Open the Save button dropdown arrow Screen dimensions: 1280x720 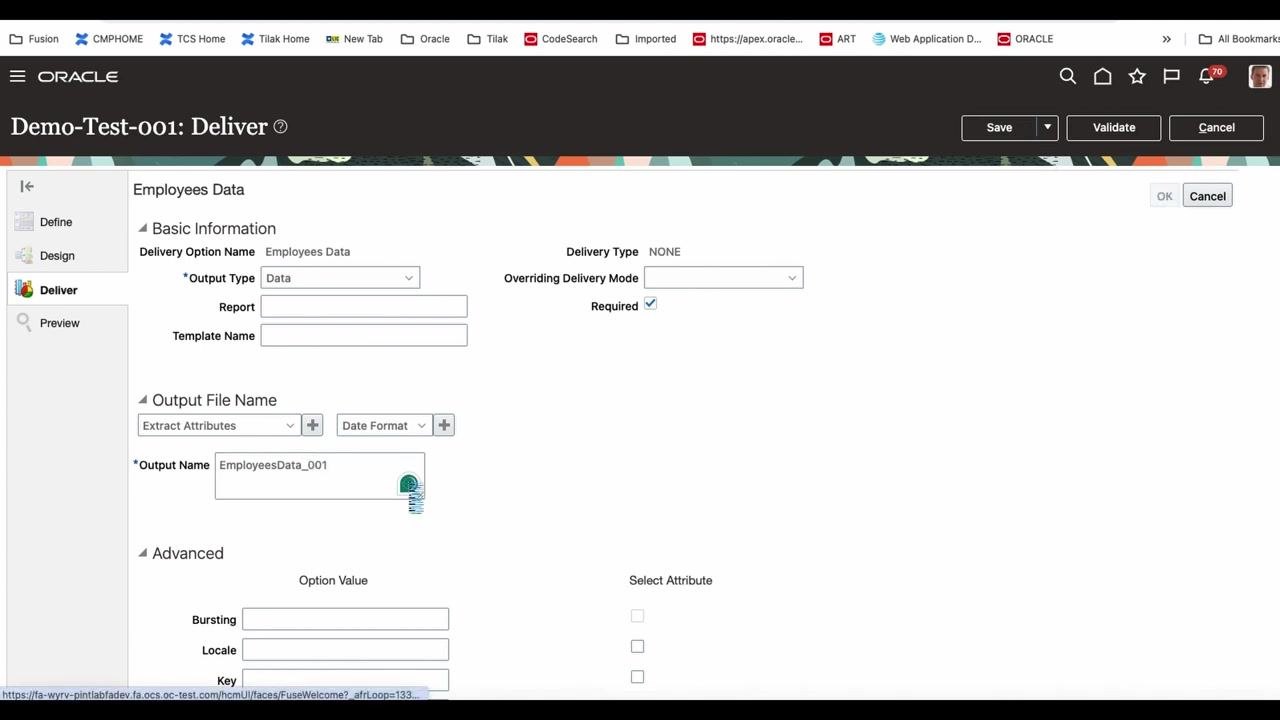(1047, 127)
